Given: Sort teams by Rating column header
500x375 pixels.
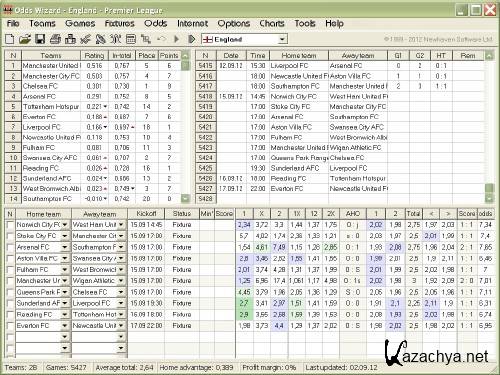Looking at the screenshot, I should pyautogui.click(x=94, y=55).
